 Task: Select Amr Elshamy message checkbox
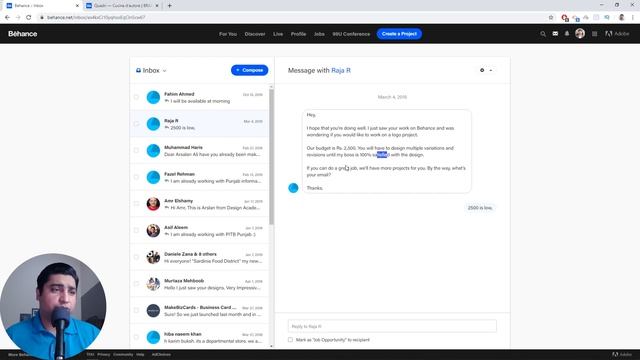click(x=136, y=204)
